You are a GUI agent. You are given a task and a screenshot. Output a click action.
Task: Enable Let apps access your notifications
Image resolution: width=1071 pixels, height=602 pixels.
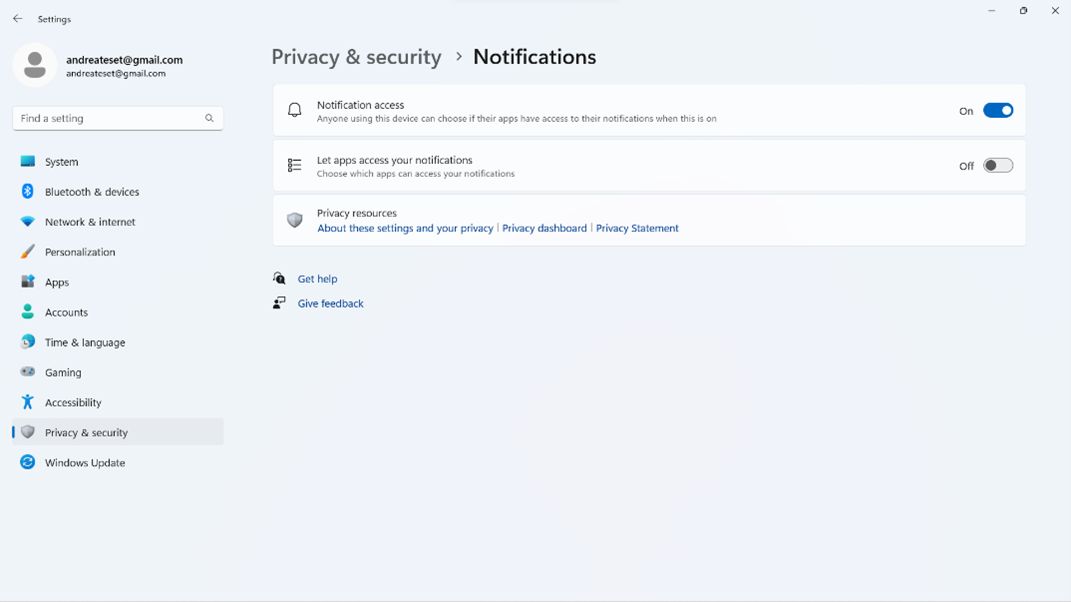coord(997,166)
